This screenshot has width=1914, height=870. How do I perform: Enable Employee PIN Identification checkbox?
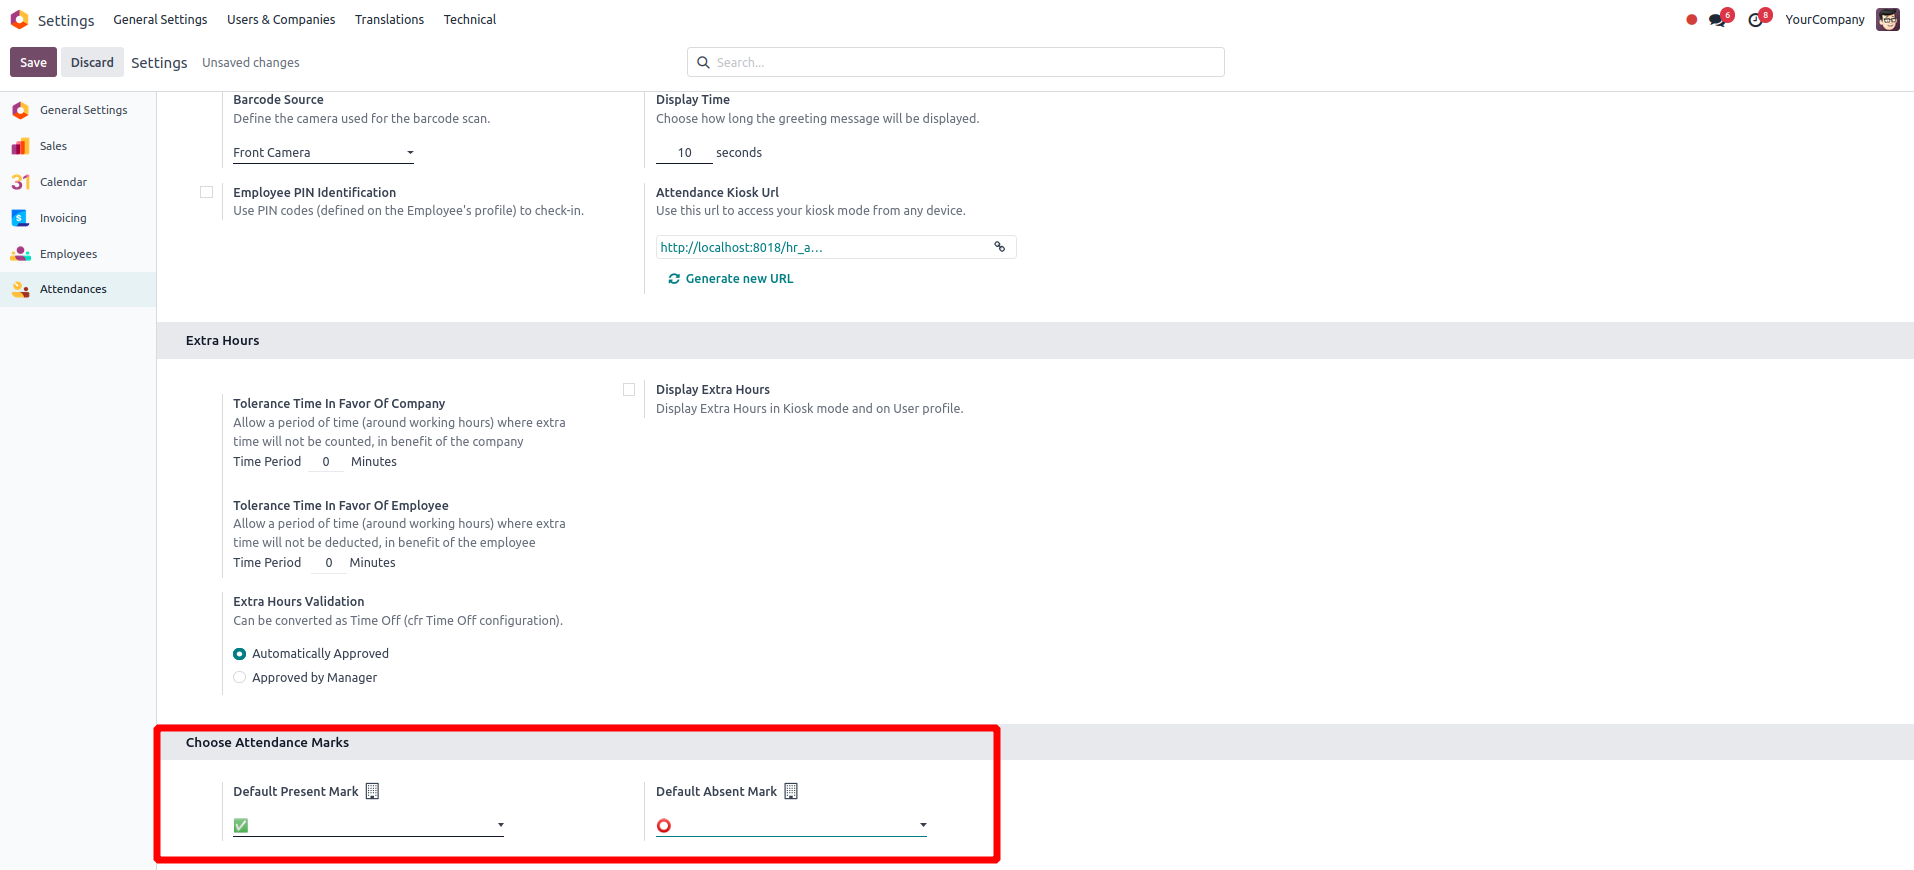(207, 192)
